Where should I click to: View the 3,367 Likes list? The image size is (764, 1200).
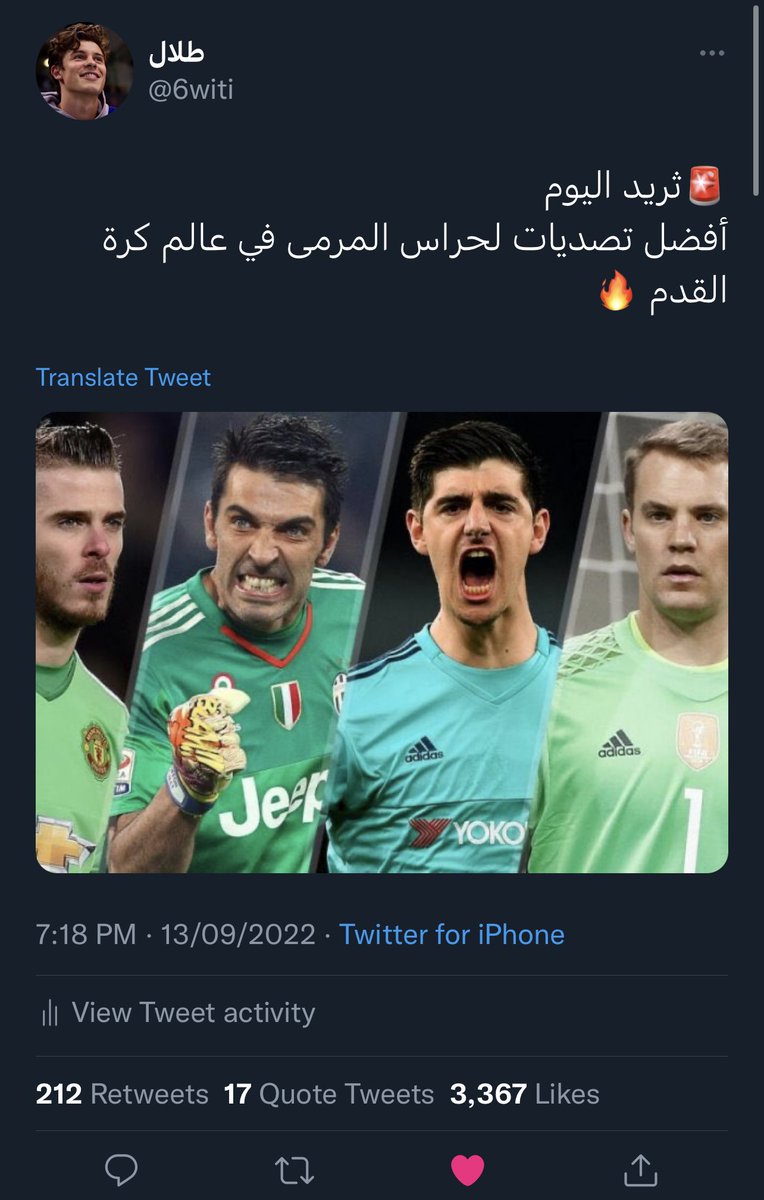pyautogui.click(x=525, y=1094)
